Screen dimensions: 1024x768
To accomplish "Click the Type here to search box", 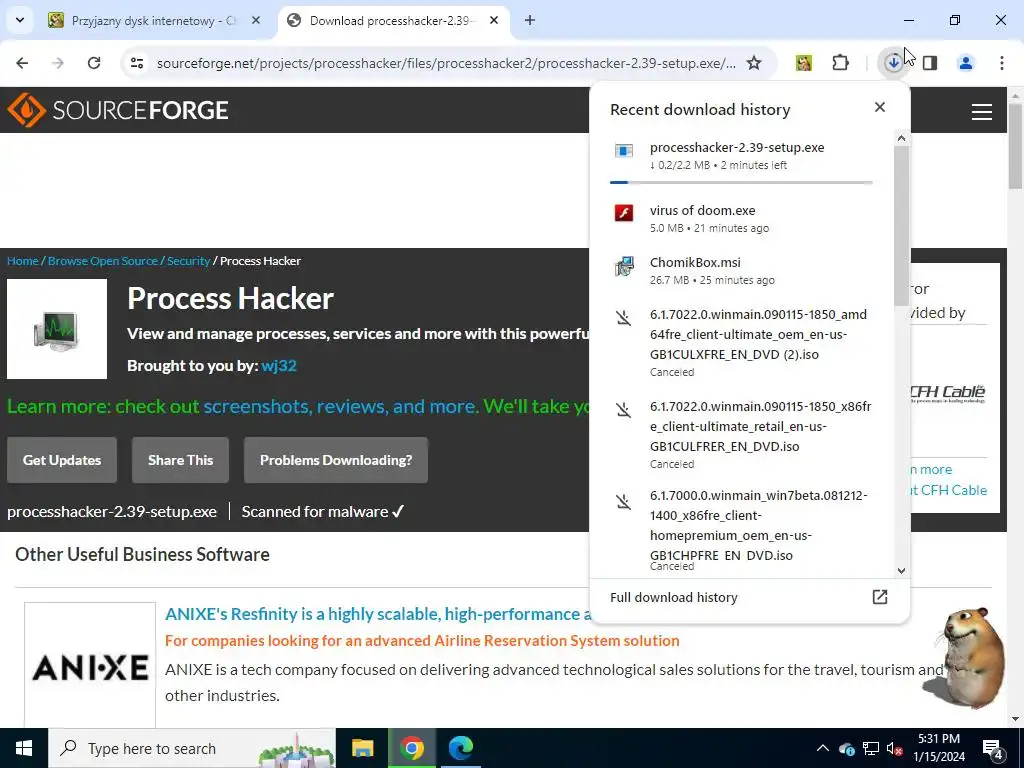I will (192, 748).
